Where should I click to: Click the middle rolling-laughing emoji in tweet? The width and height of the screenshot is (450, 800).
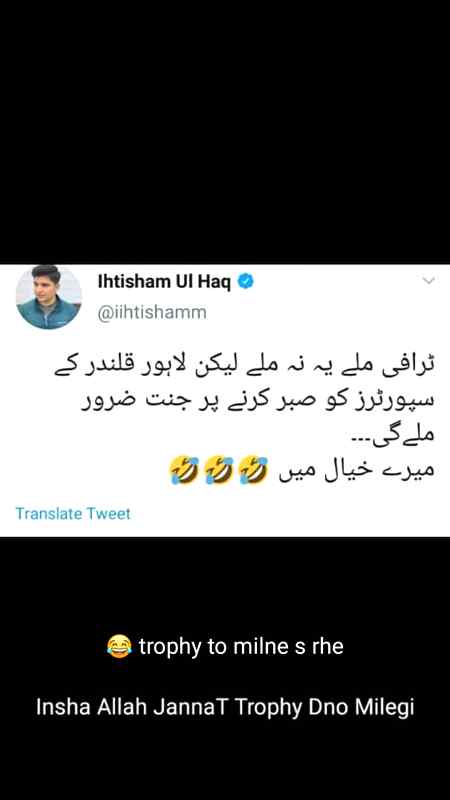[x=218, y=470]
